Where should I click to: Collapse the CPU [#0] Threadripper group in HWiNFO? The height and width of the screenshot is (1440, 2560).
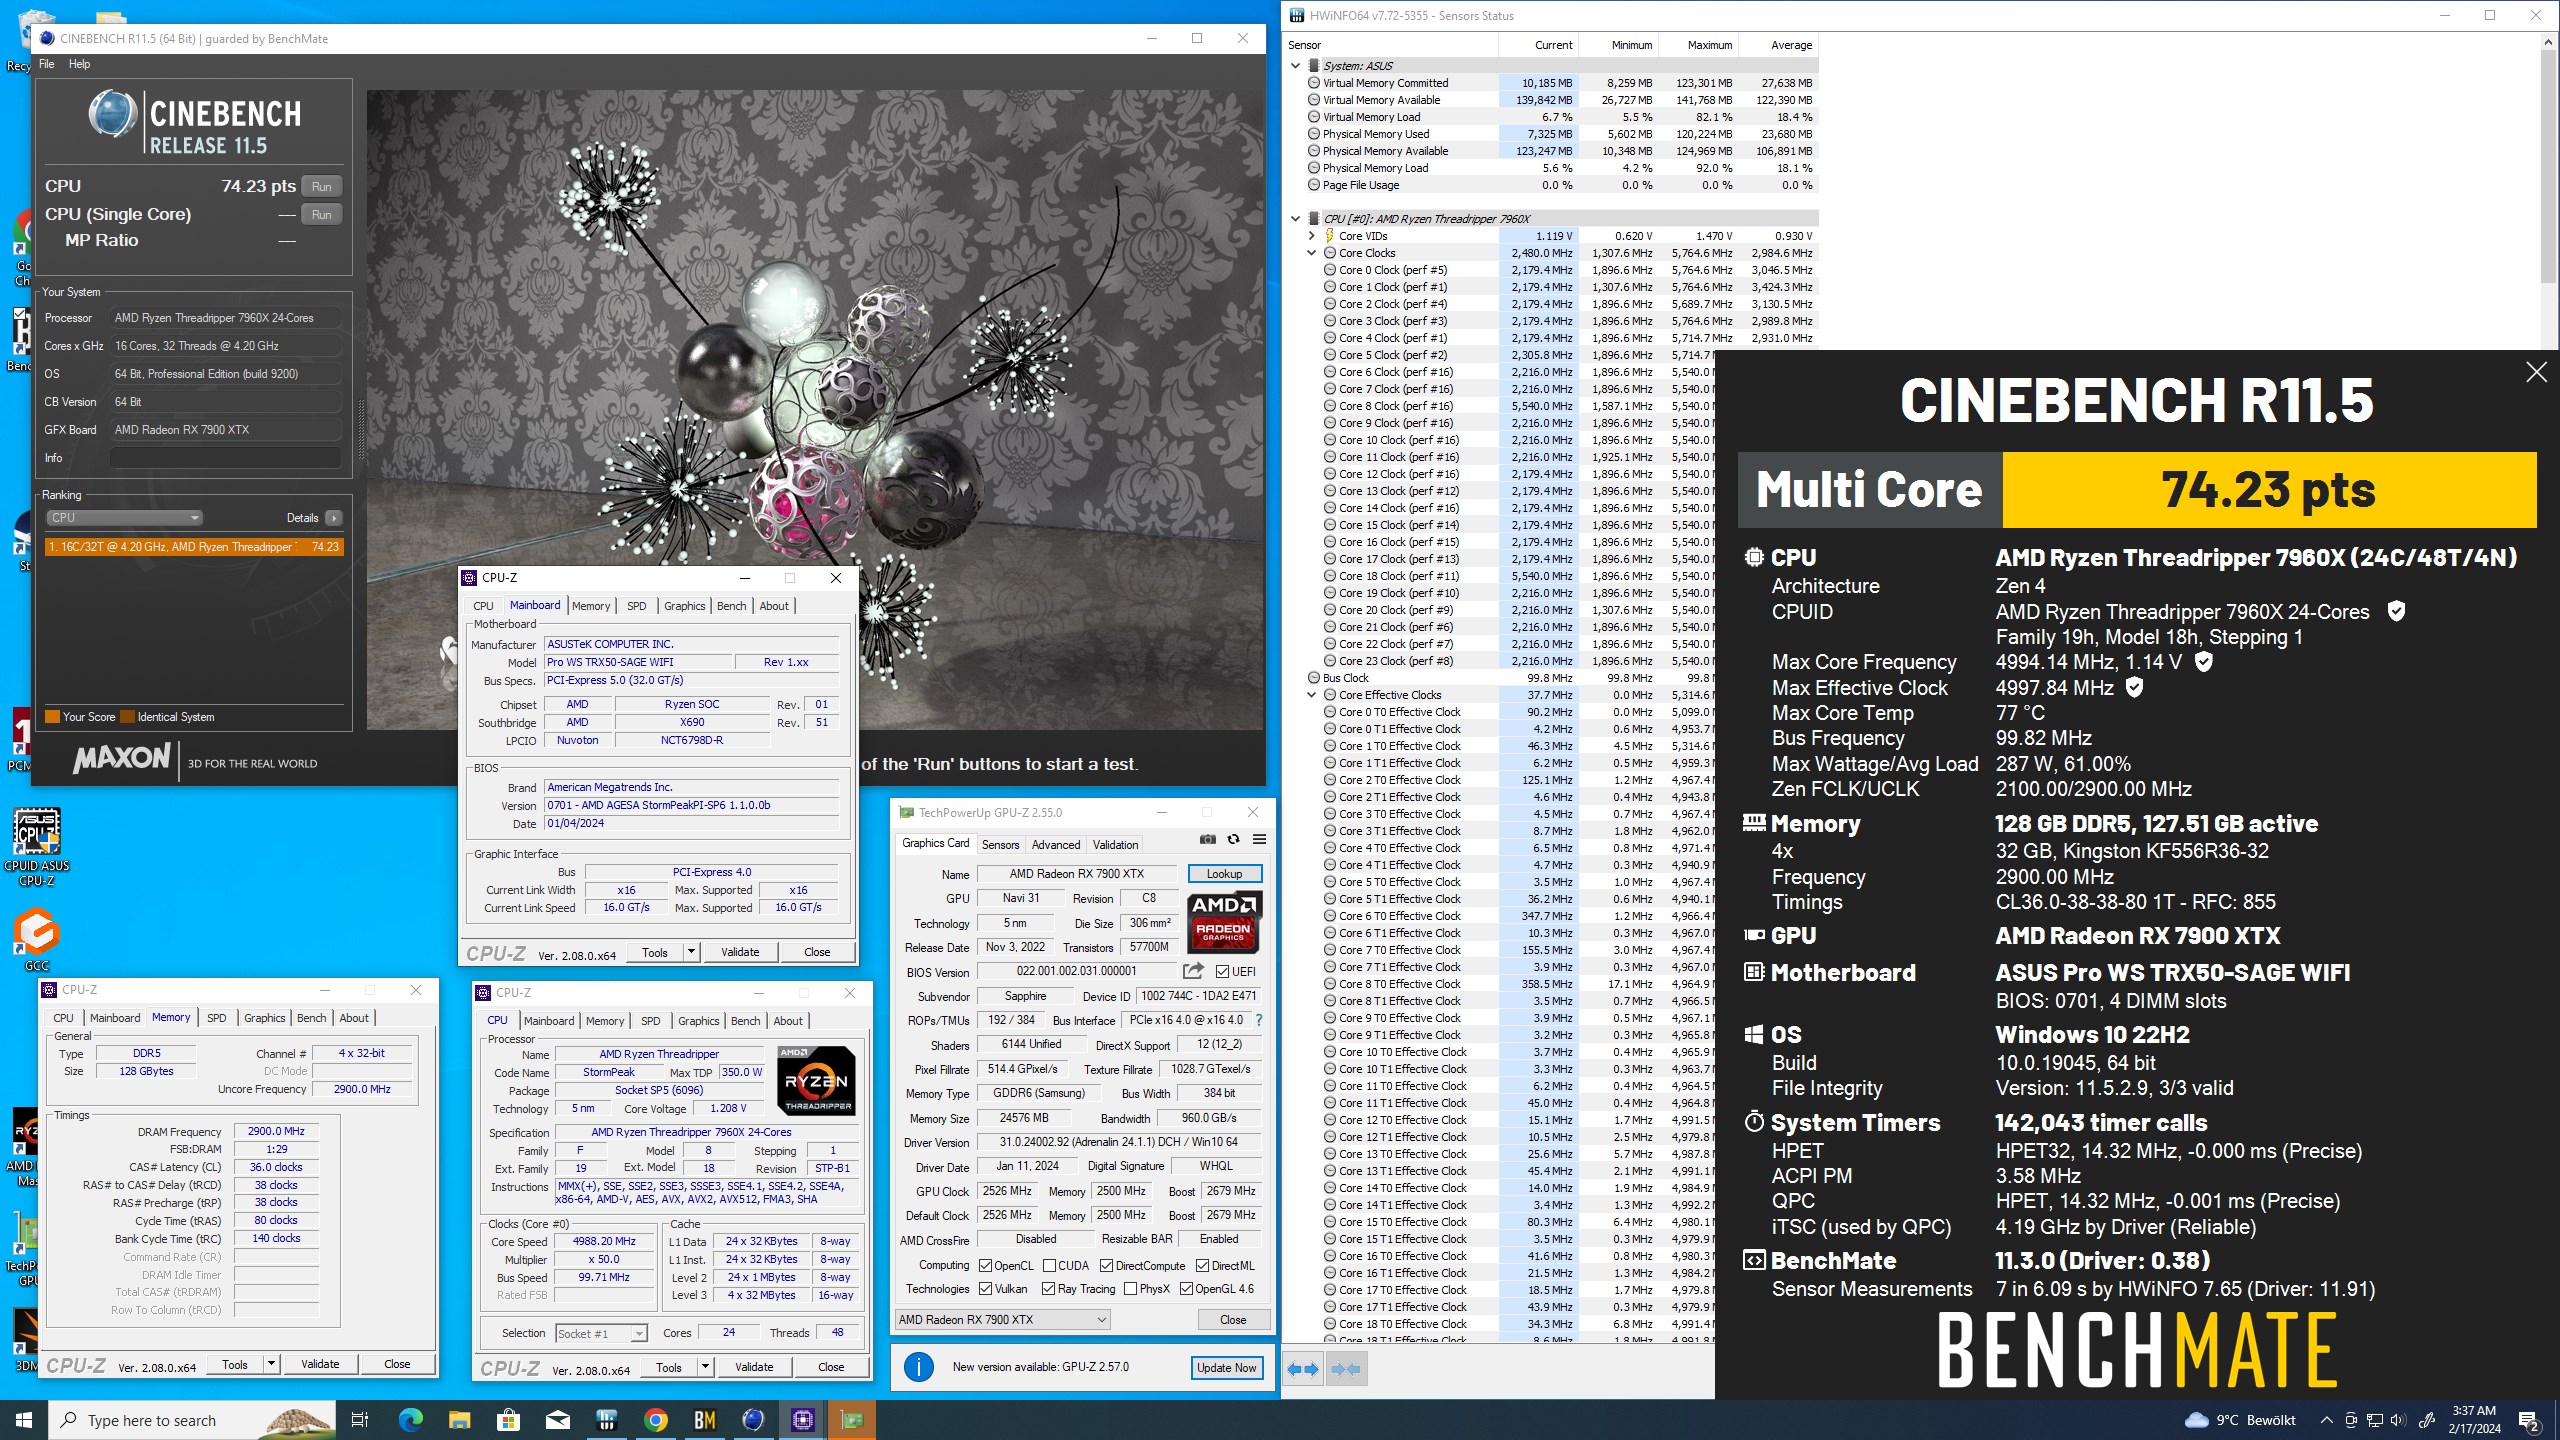coord(1296,219)
